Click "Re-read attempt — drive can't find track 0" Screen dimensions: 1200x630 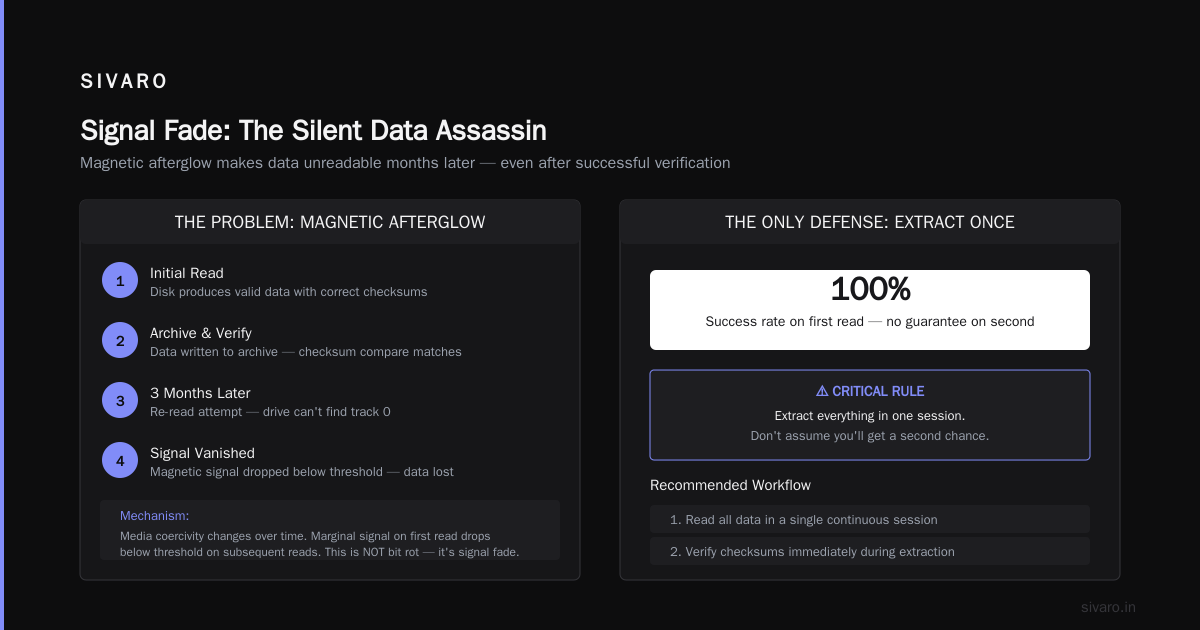click(270, 412)
